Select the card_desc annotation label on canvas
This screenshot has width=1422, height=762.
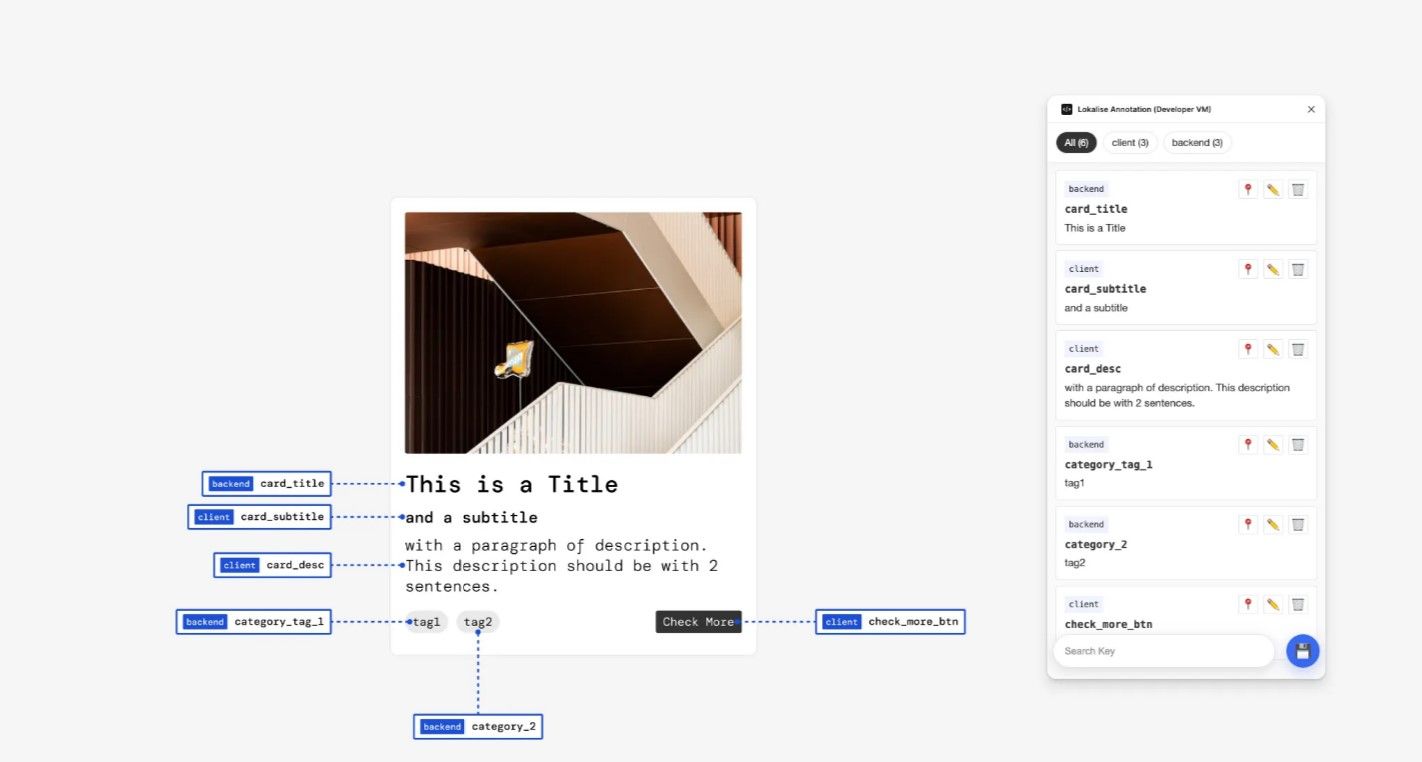[273, 565]
